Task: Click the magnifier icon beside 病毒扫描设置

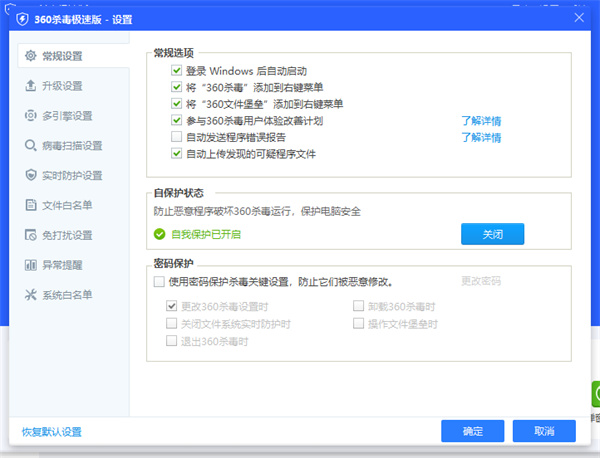Action: point(31,145)
